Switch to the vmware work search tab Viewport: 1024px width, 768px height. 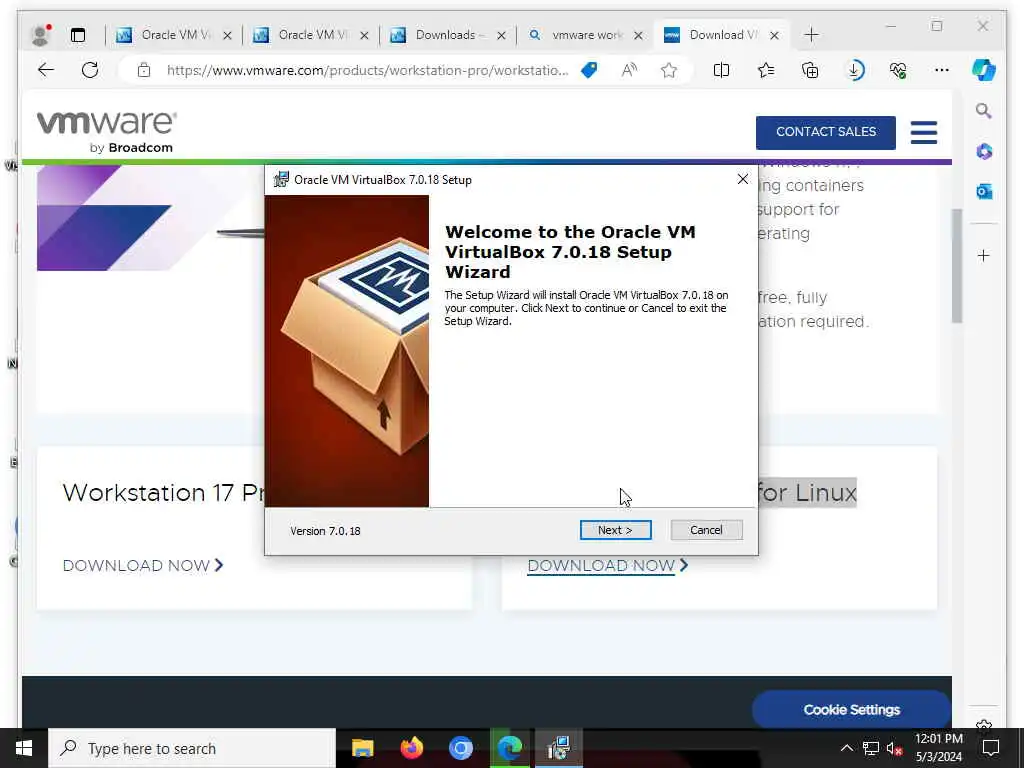tap(585, 35)
